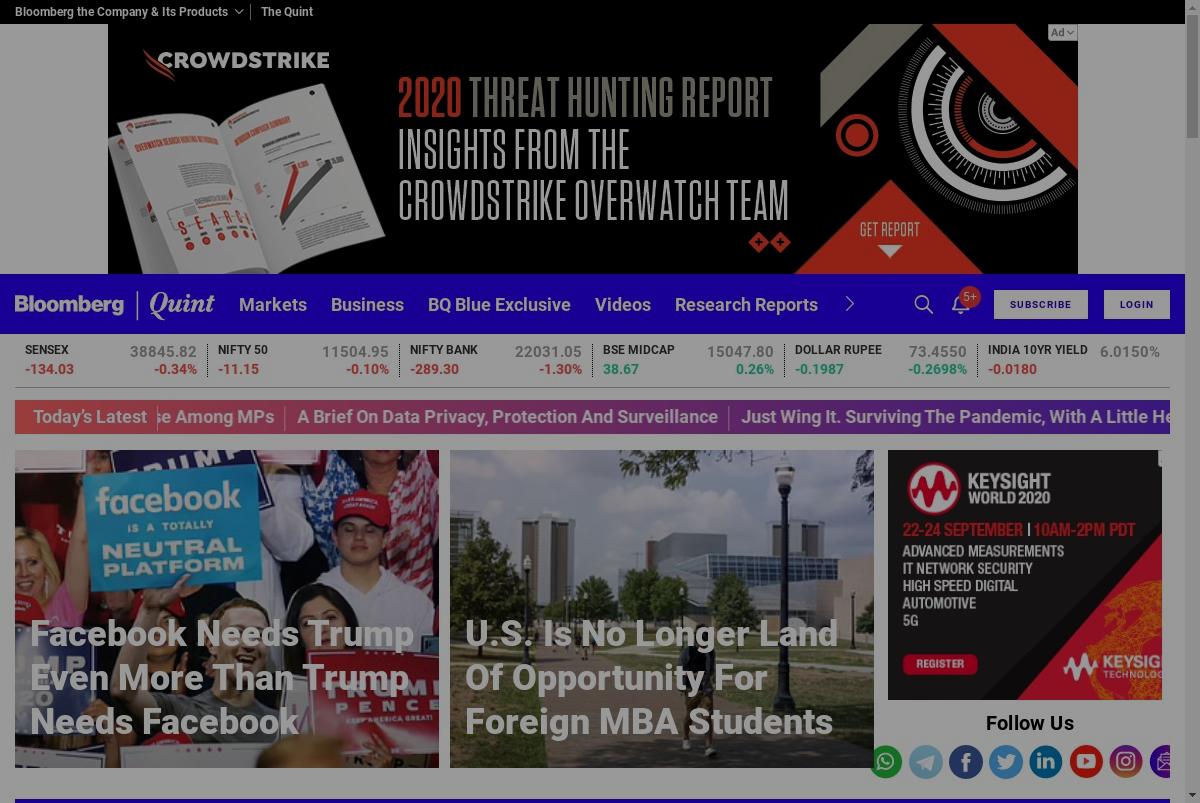The height and width of the screenshot is (803, 1200).
Task: Click the Keysight logo in sidebar ad
Action: (978, 489)
